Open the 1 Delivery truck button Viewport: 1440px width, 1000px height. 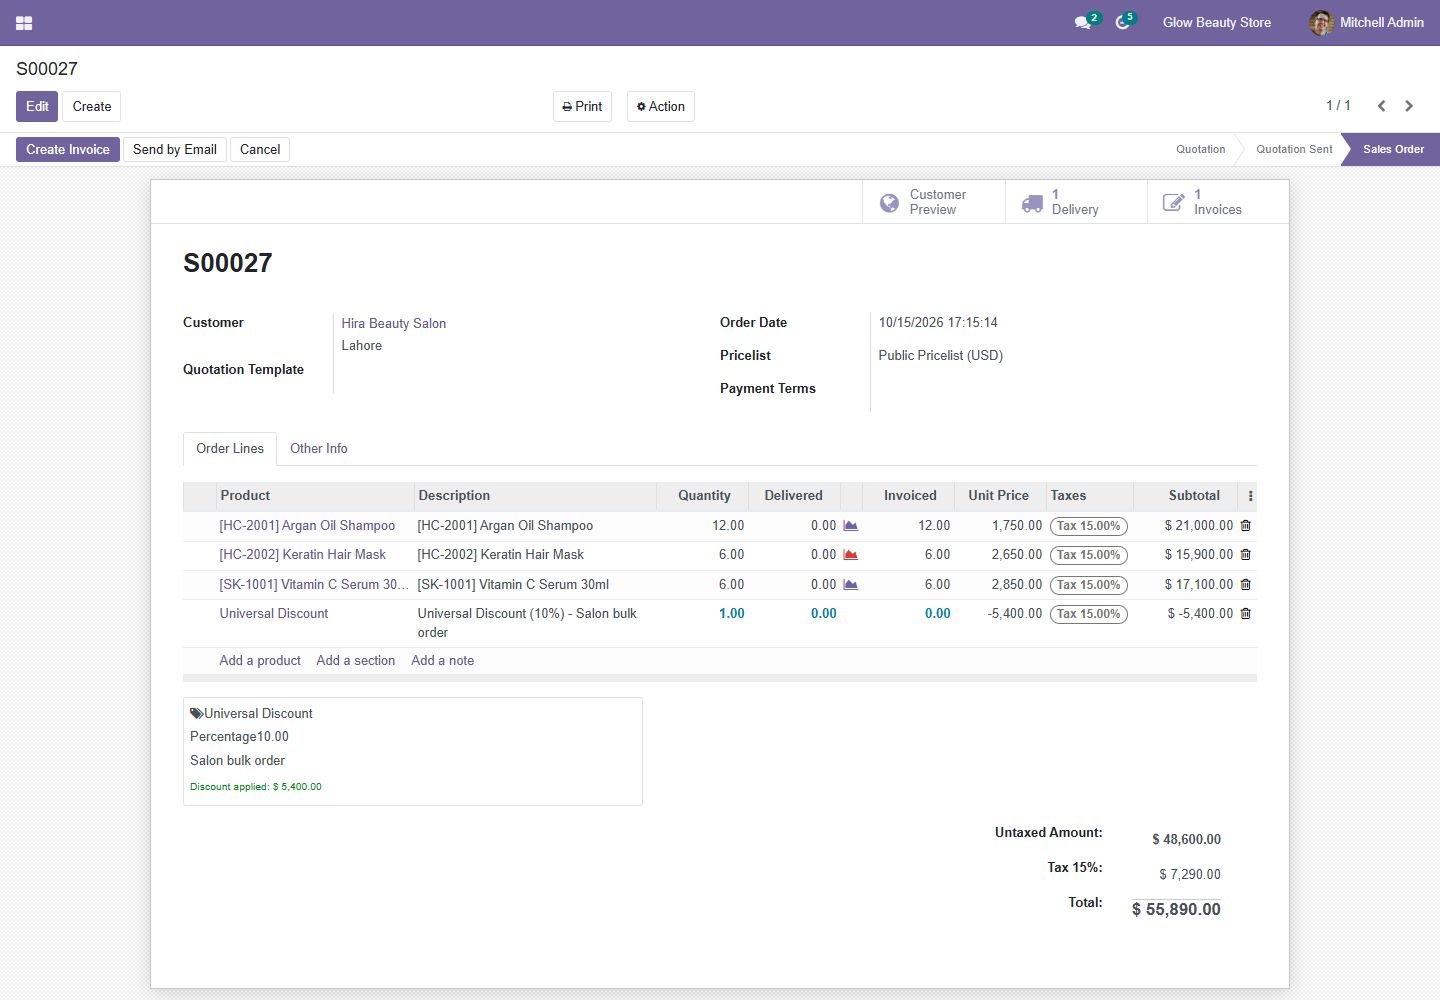pyautogui.click(x=1076, y=202)
